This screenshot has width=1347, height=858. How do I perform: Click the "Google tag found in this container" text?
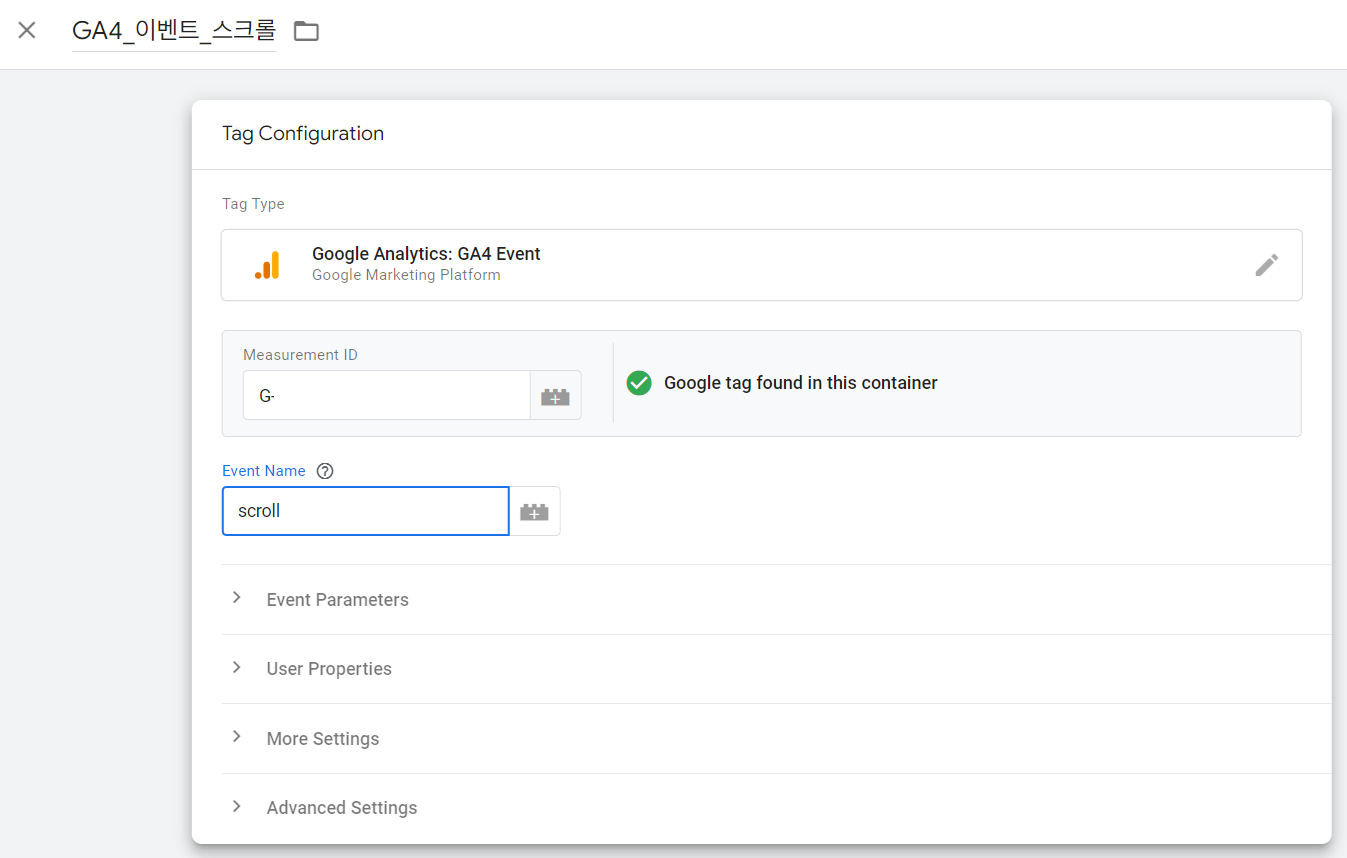[x=801, y=383]
